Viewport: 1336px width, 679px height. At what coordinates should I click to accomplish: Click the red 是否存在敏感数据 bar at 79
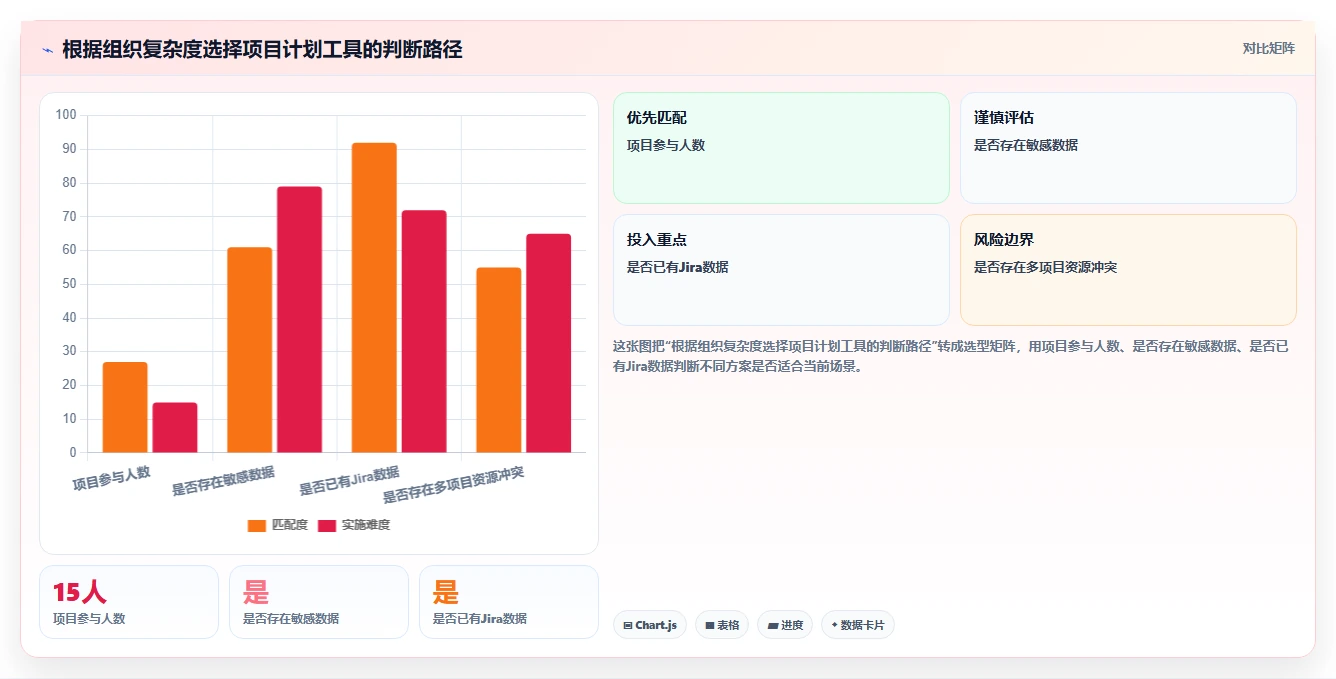[299, 320]
